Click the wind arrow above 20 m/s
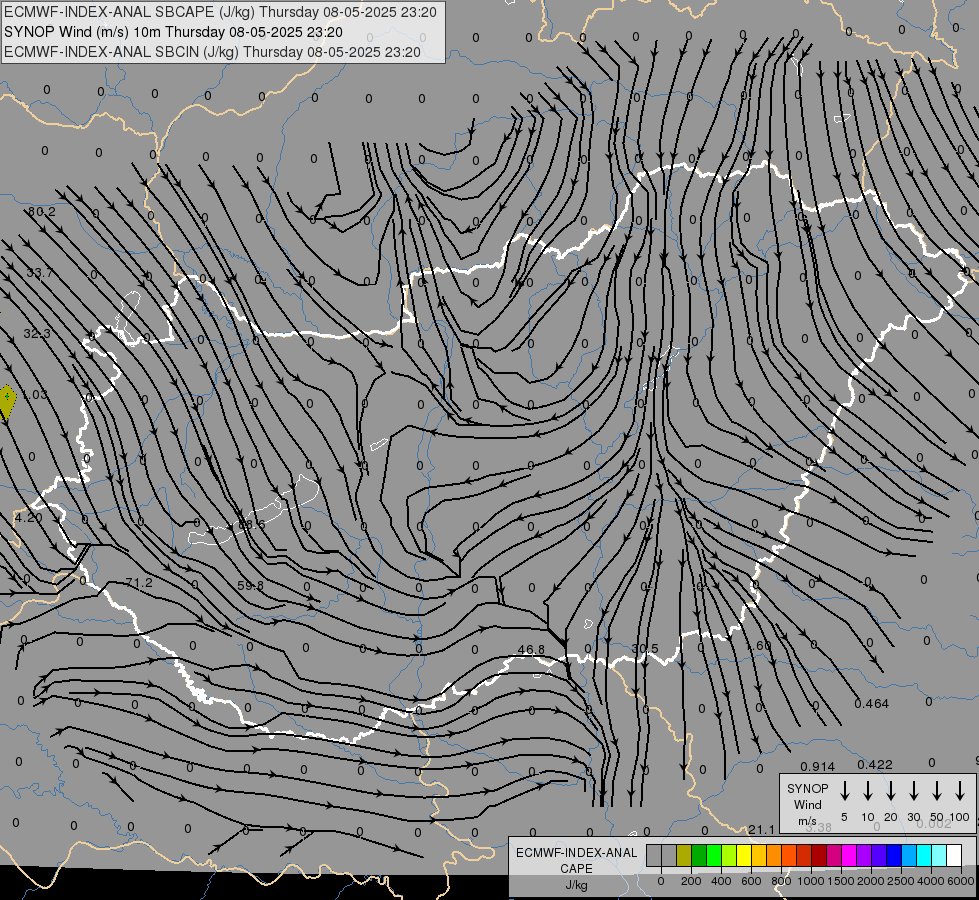This screenshot has width=979, height=900. pos(890,791)
